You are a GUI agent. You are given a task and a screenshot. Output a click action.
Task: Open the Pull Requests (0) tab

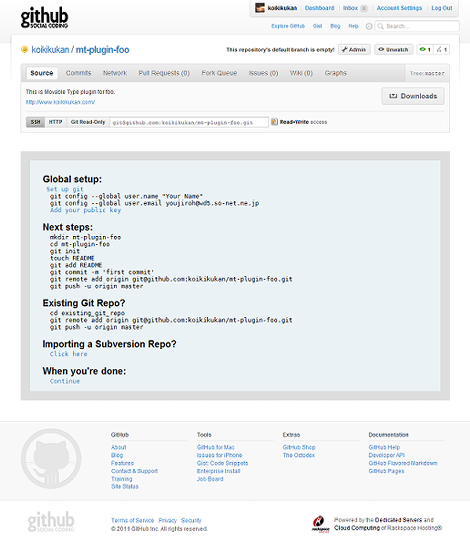[x=164, y=73]
